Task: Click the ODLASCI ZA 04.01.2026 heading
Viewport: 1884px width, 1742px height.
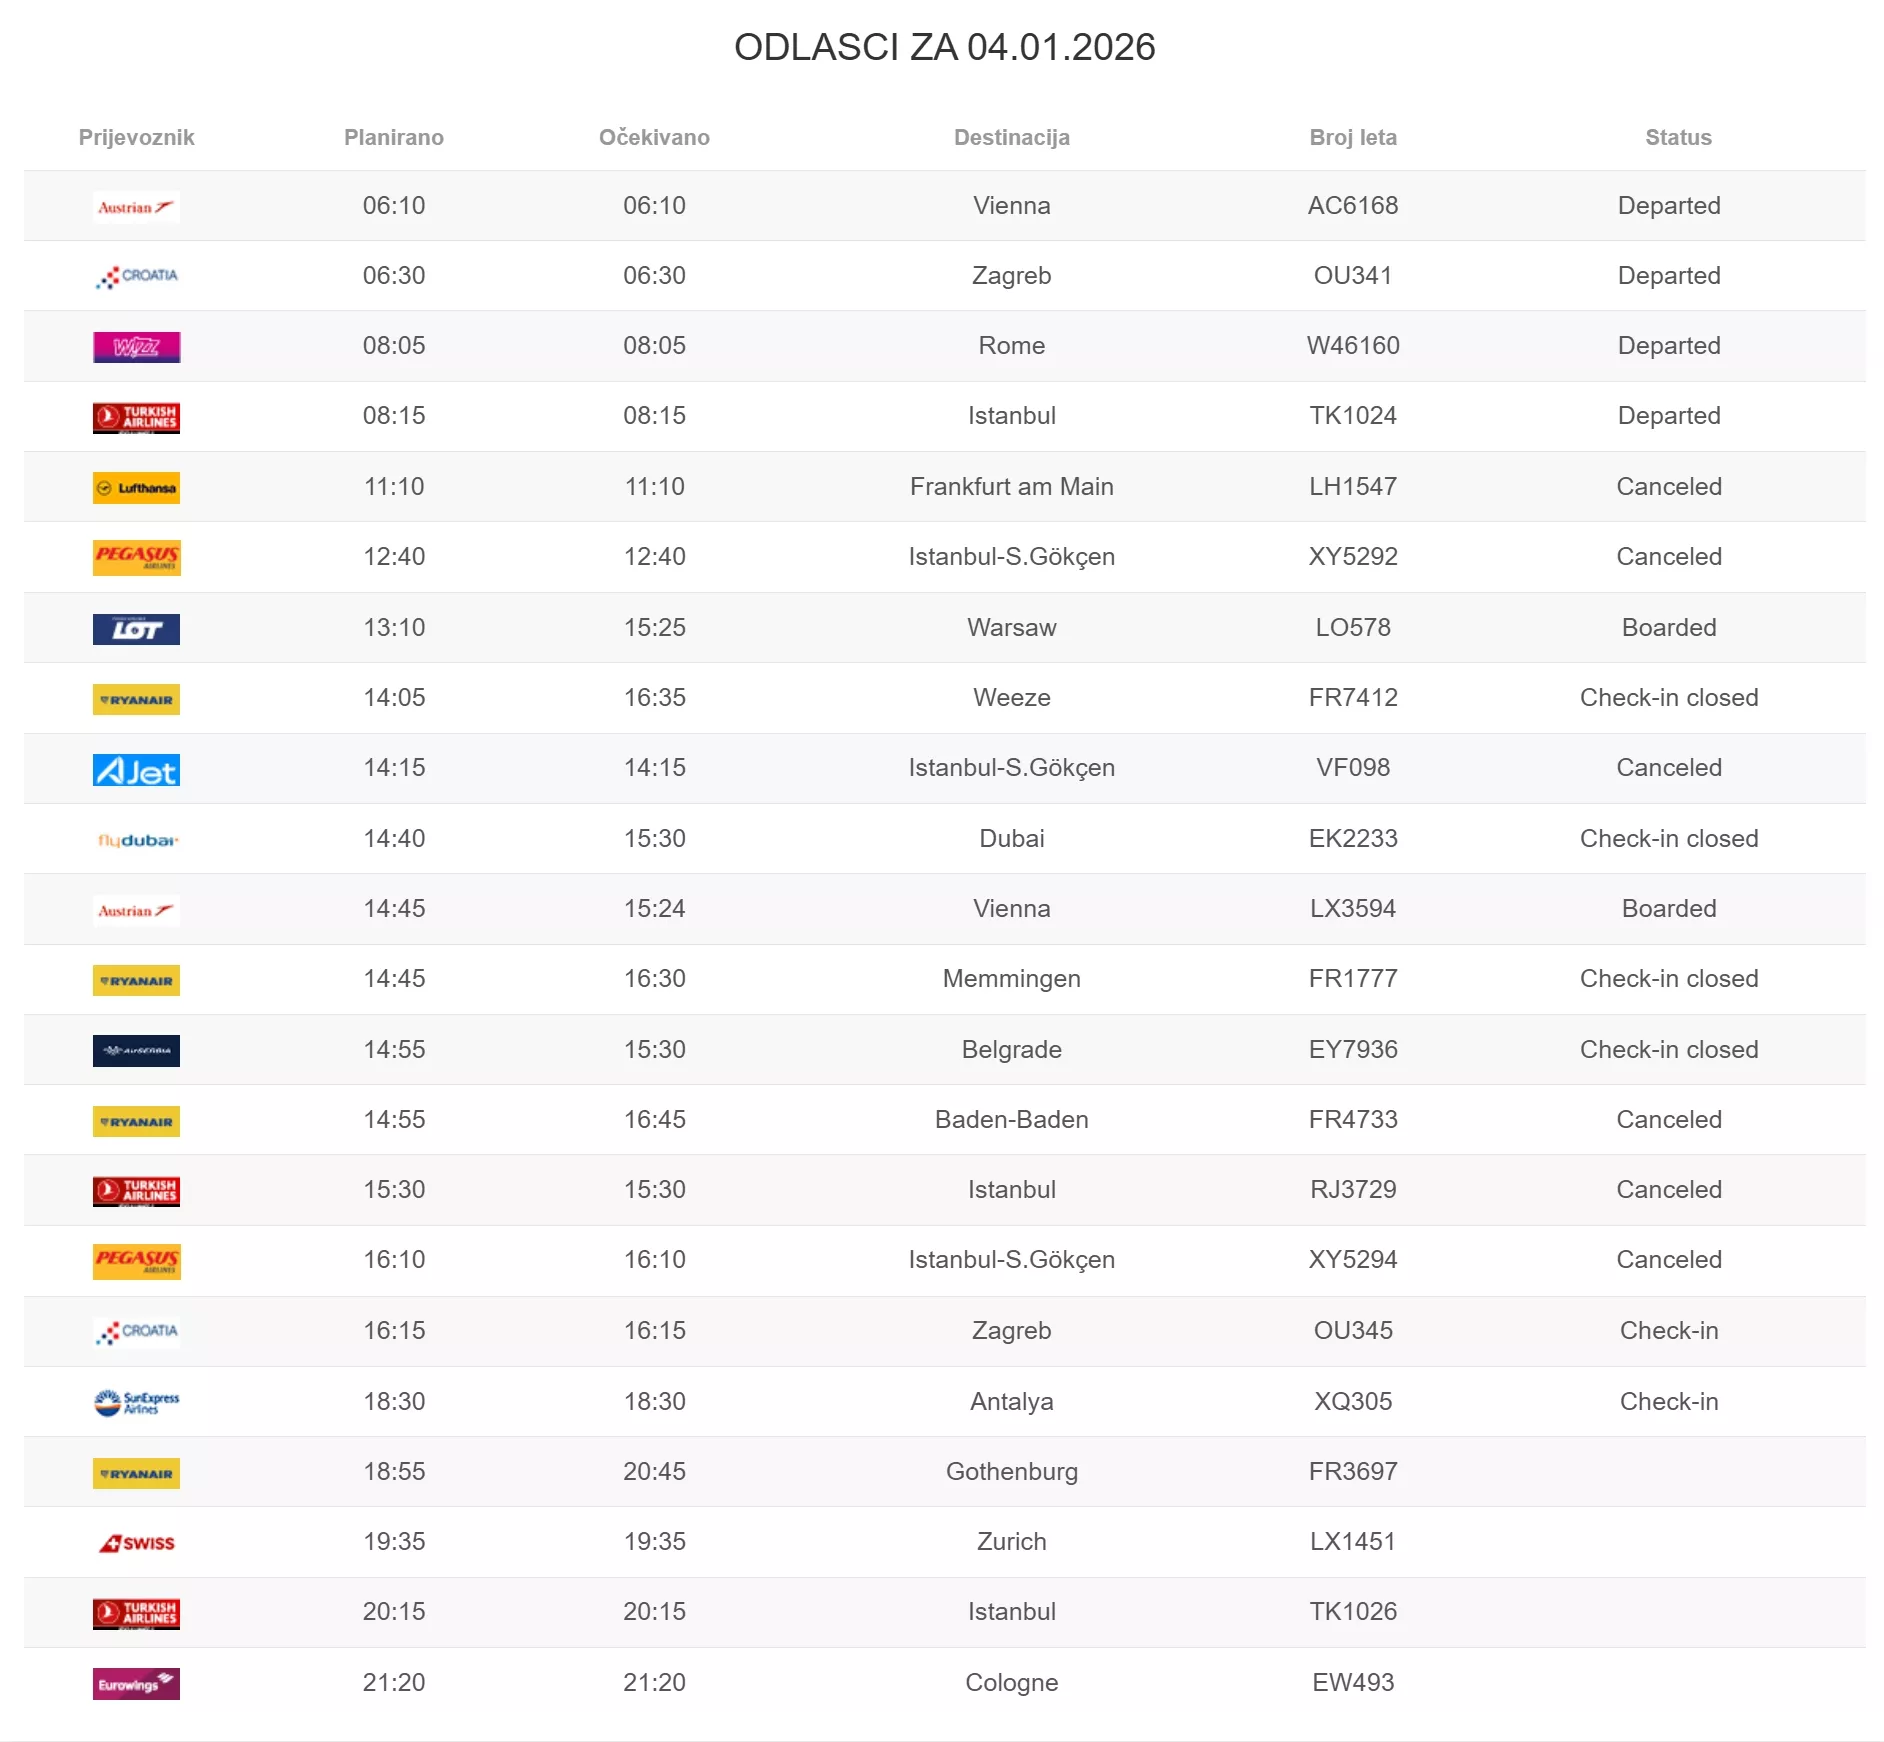Action: 944,47
